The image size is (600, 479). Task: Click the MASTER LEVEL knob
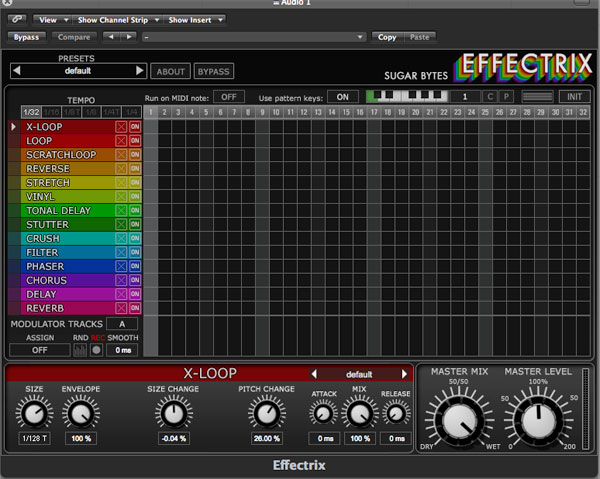[x=538, y=420]
